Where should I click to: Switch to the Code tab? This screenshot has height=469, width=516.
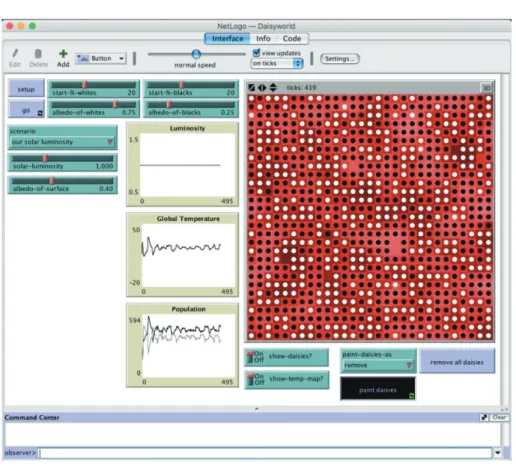point(292,39)
